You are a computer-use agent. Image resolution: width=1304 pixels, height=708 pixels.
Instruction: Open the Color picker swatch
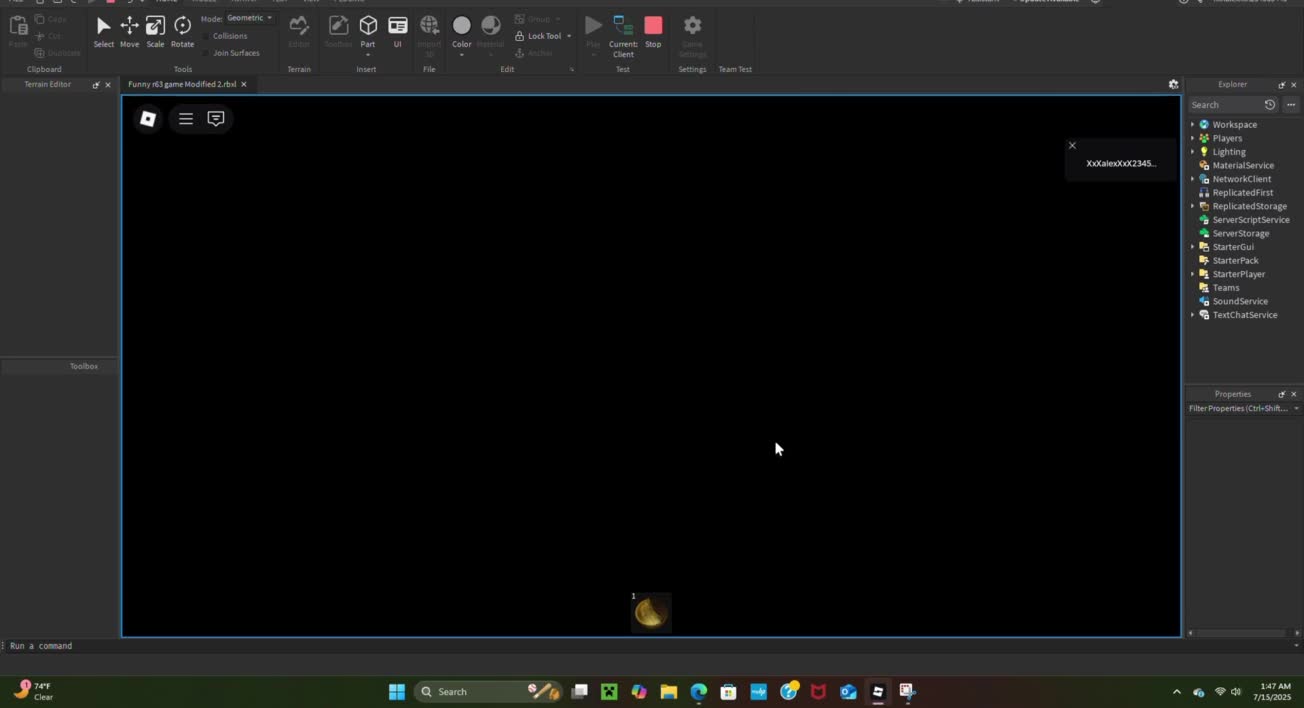click(461, 26)
